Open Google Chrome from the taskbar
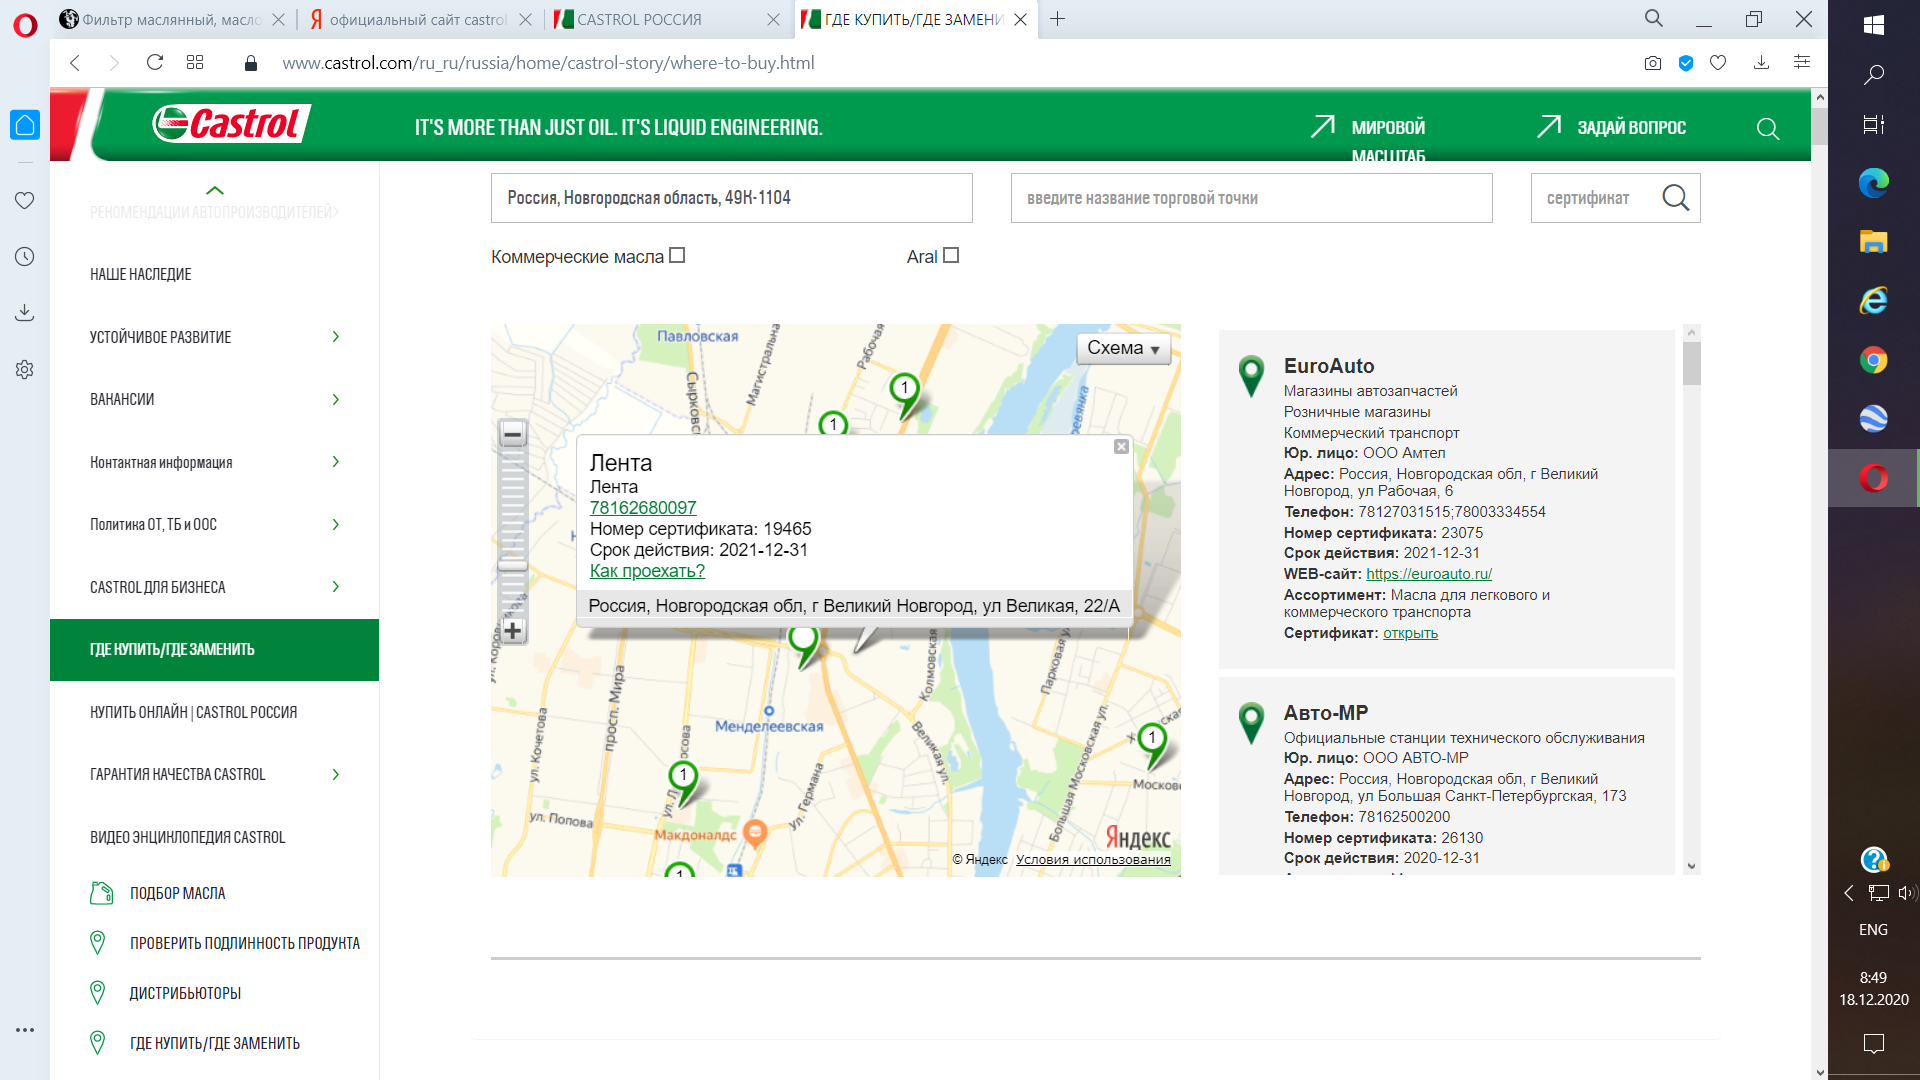The image size is (1920, 1080). coord(1873,360)
